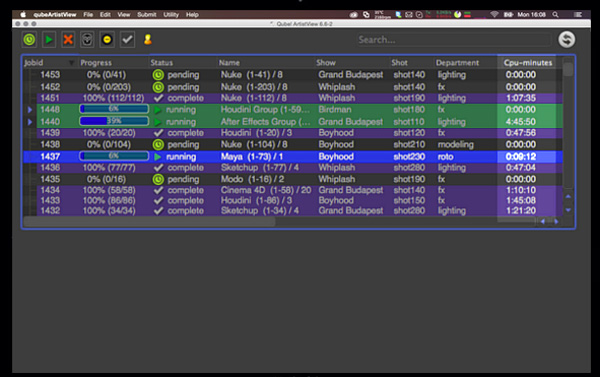Open the Submit menu
The width and height of the screenshot is (600, 377).
147,15
